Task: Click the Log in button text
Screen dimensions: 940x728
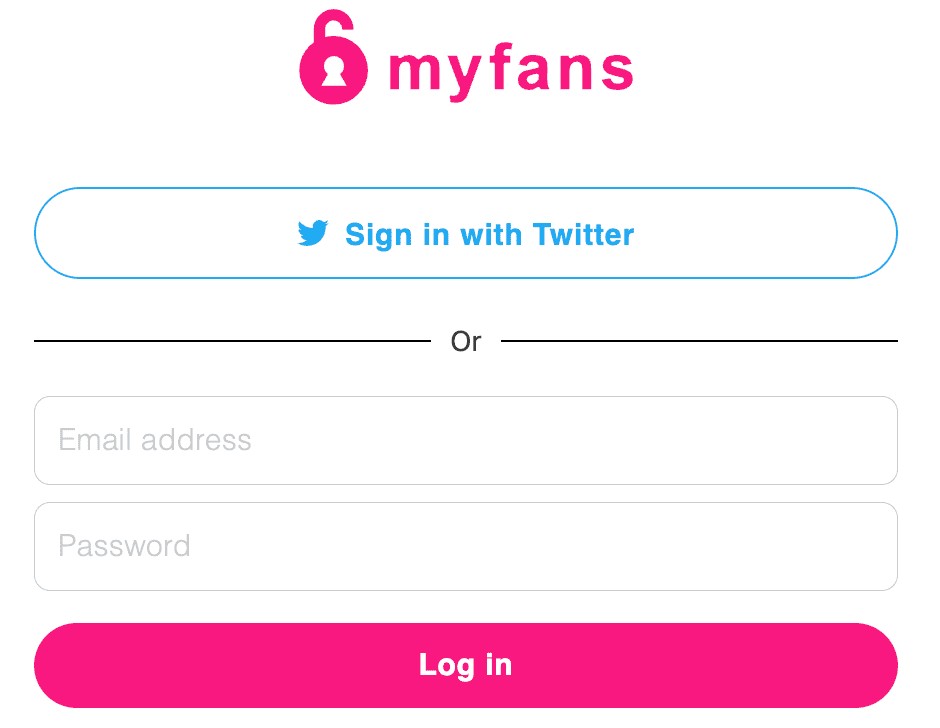Action: tap(466, 664)
